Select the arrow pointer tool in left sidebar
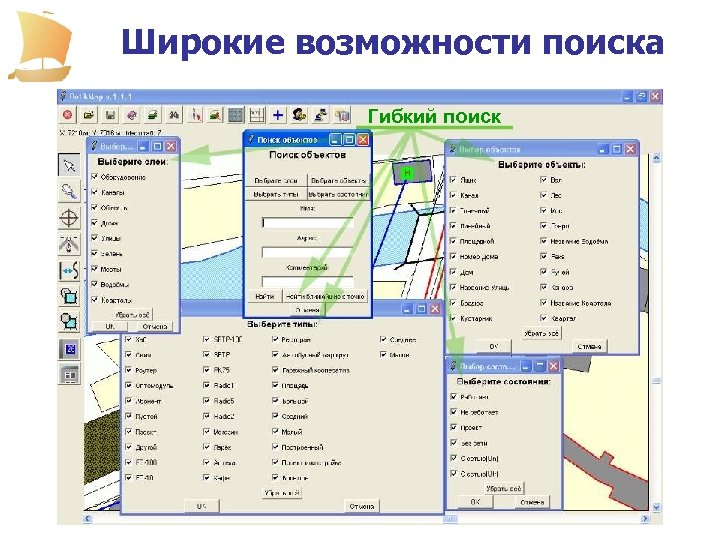This screenshot has width=720, height=540. coord(69,165)
